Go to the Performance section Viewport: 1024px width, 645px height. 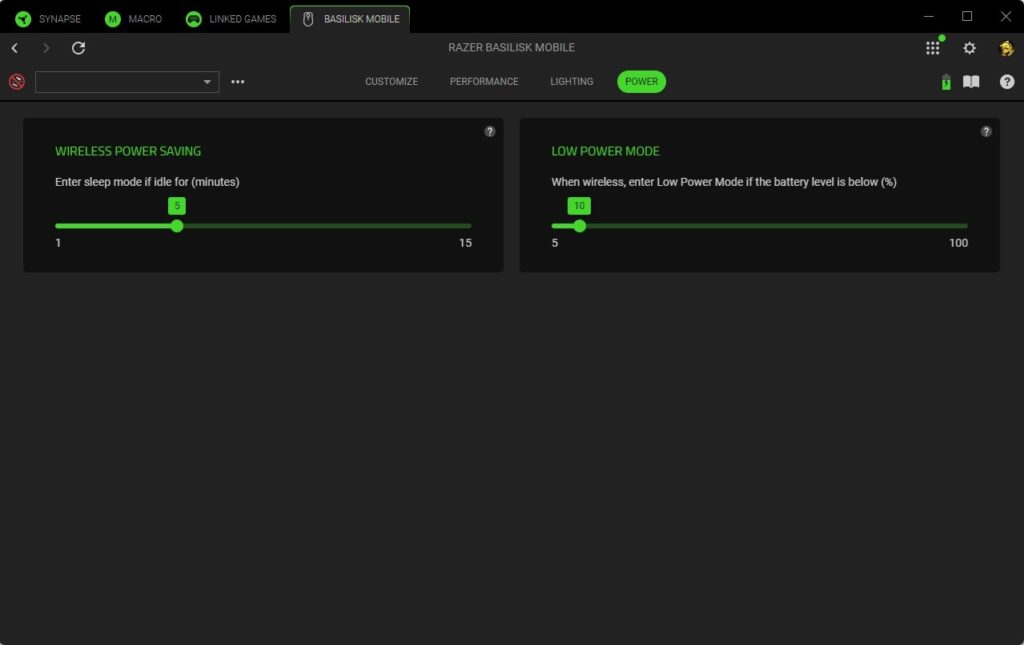(x=484, y=82)
